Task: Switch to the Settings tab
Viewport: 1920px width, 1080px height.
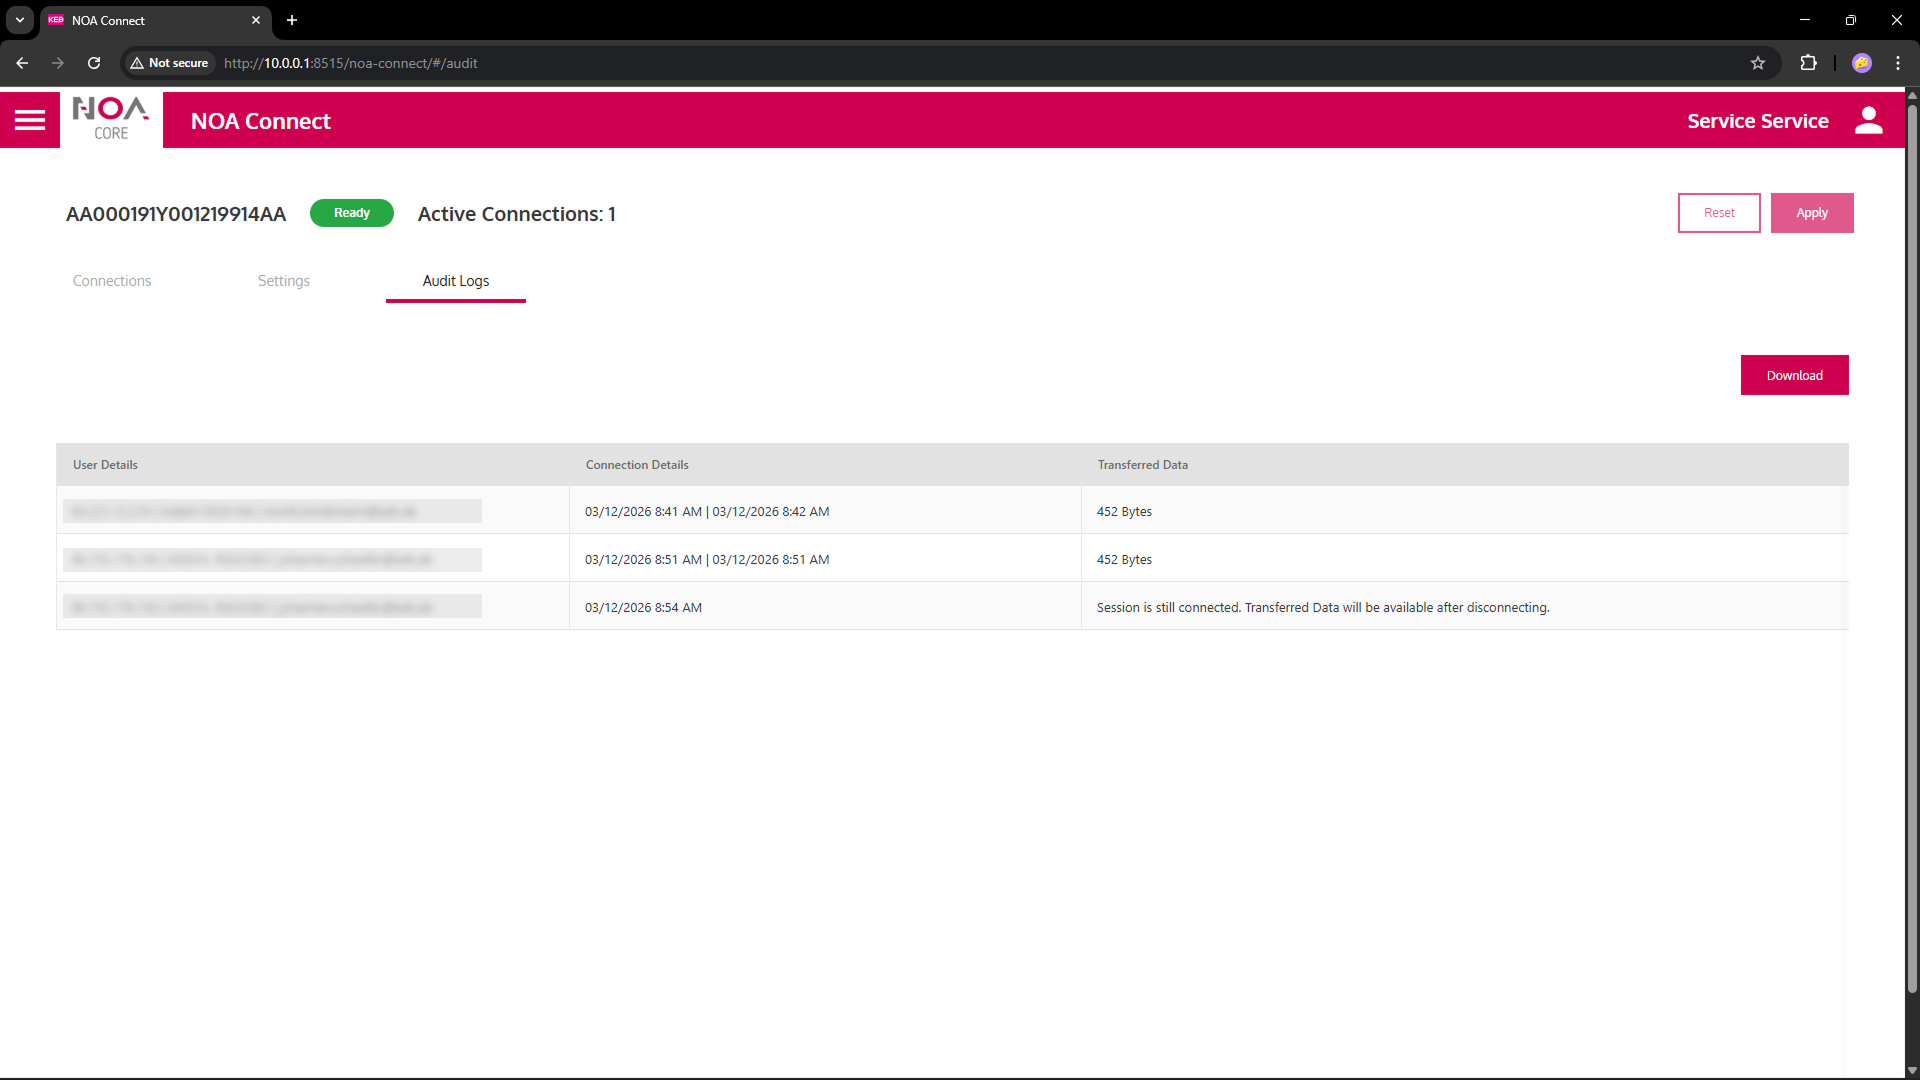Action: (x=284, y=281)
